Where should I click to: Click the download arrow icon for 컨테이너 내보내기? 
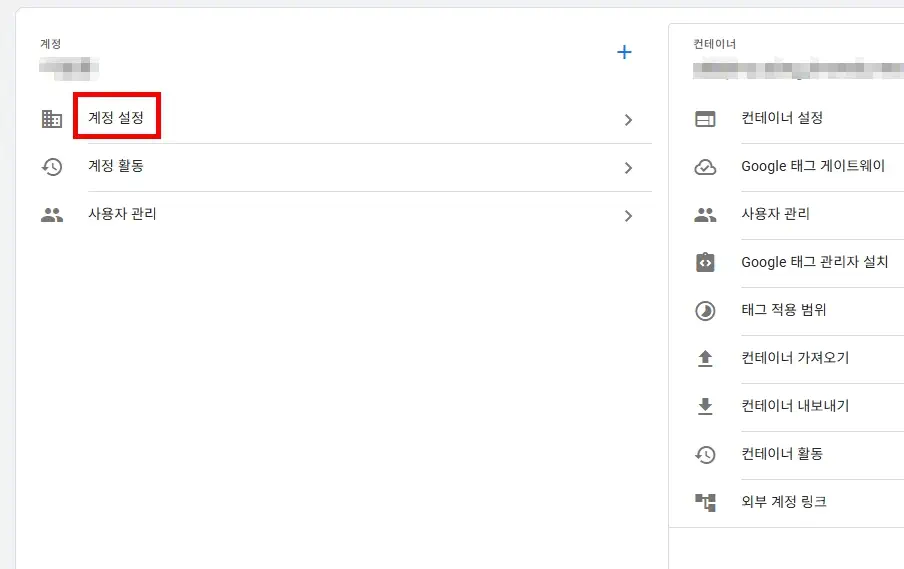coord(705,406)
